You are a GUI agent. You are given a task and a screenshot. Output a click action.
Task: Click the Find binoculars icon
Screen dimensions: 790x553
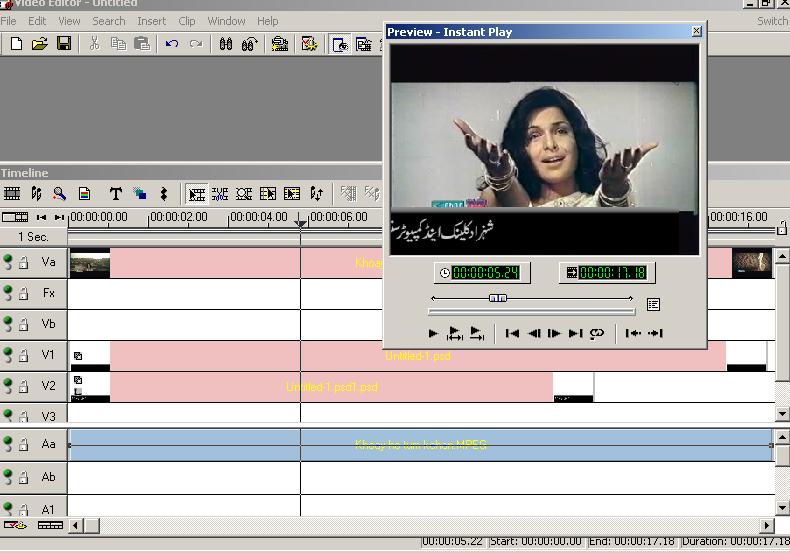(x=226, y=44)
